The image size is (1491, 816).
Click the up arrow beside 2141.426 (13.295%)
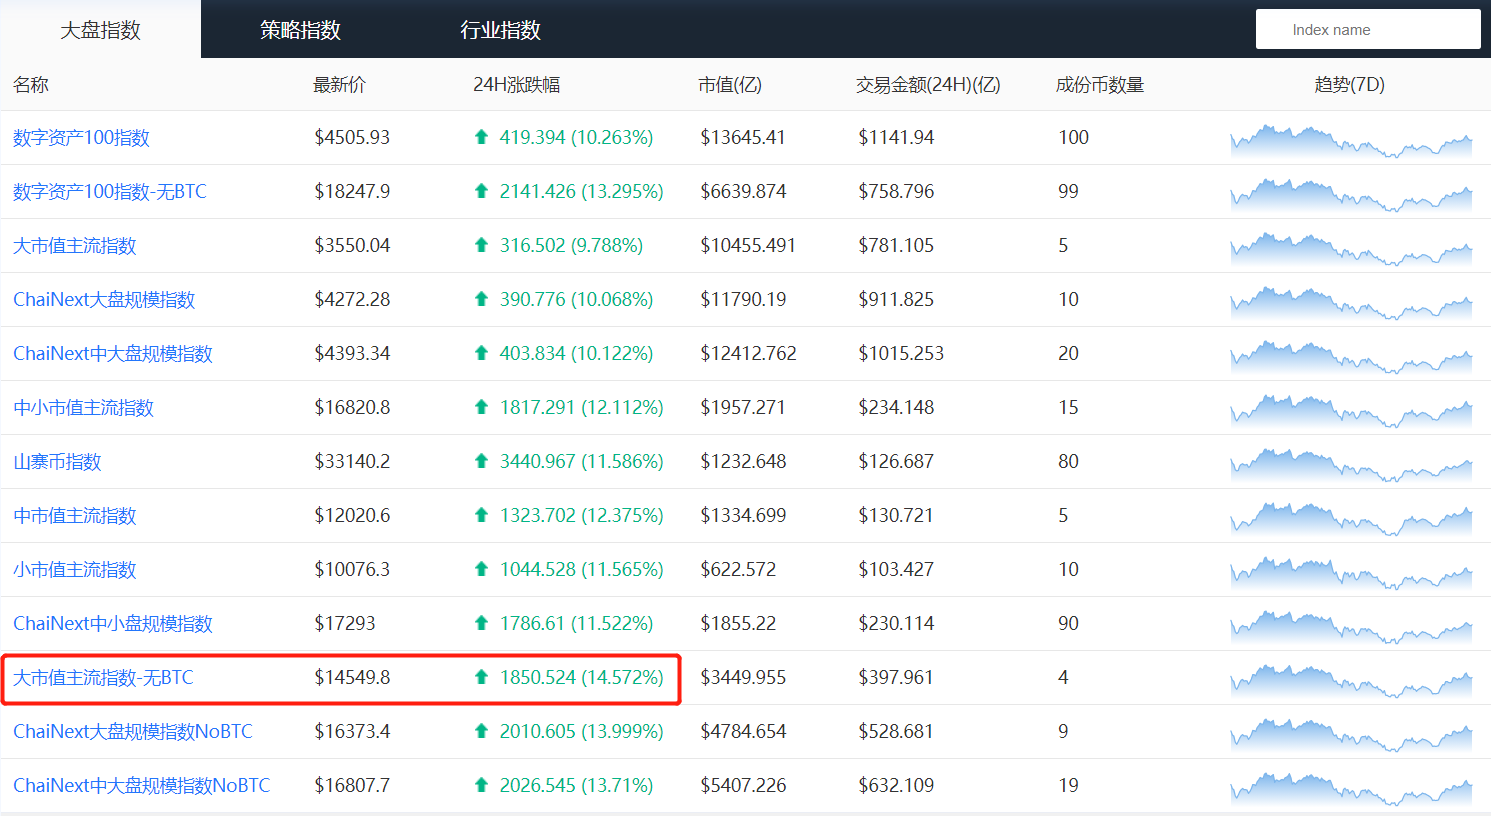click(x=481, y=191)
